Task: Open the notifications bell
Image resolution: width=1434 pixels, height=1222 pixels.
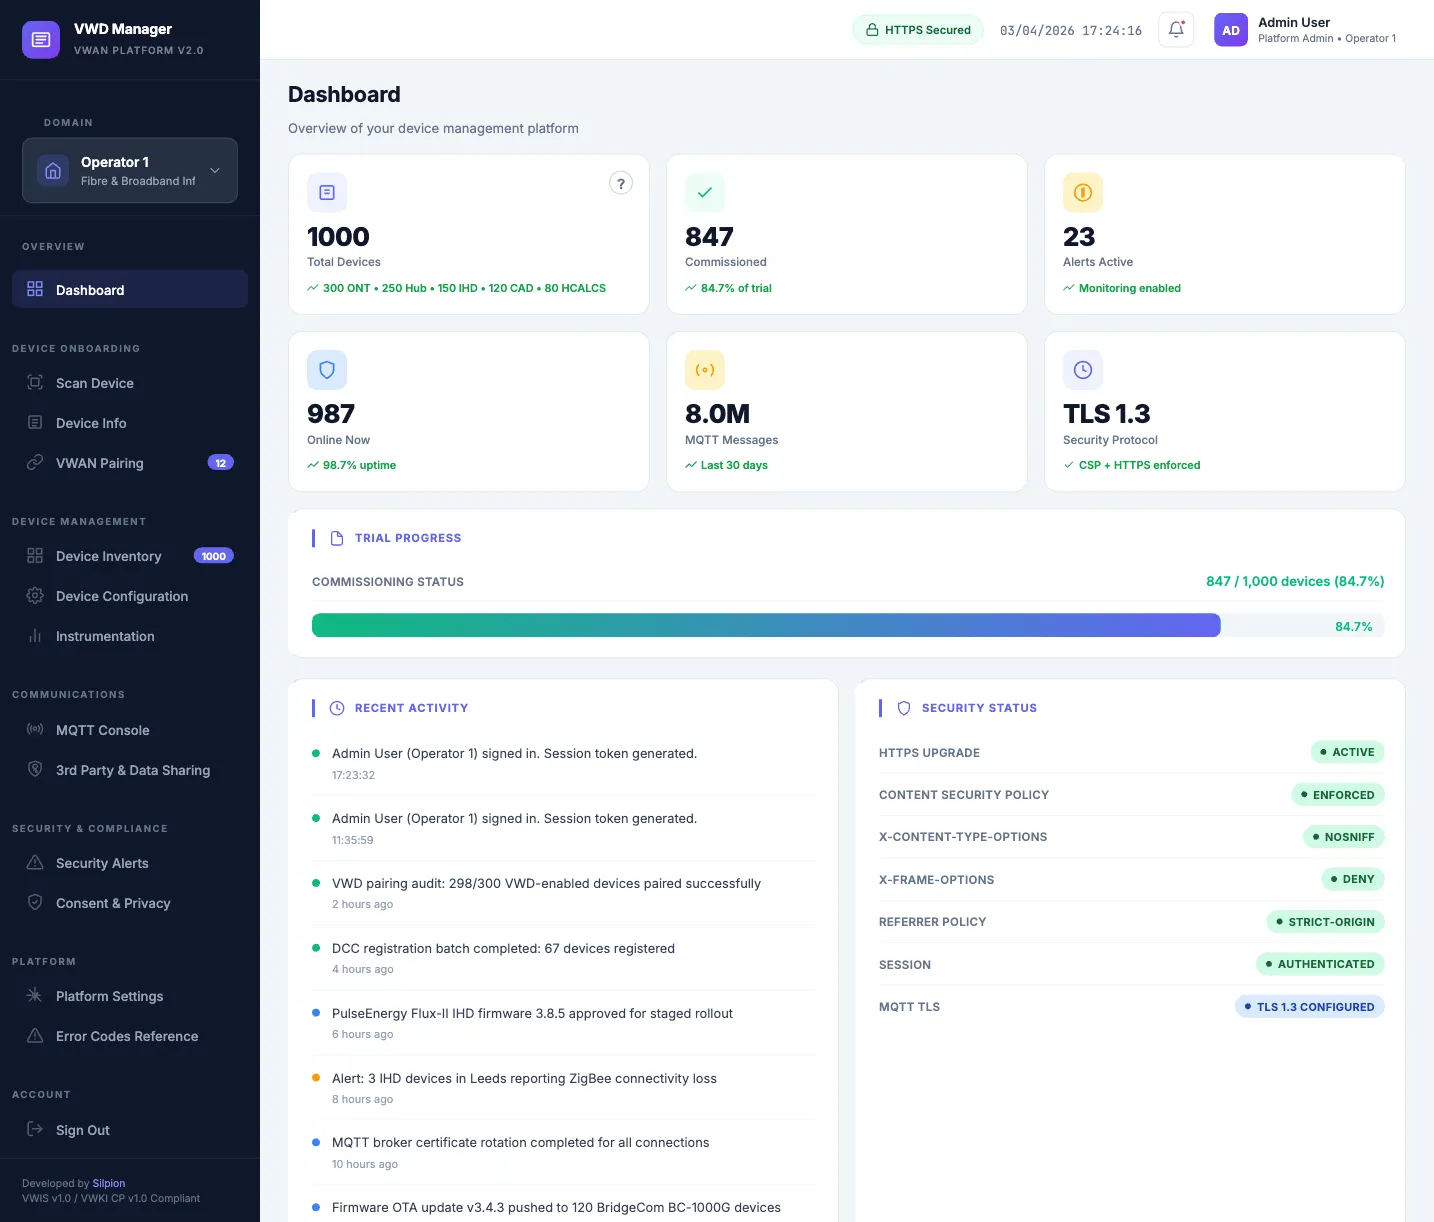Action: pos(1175,29)
